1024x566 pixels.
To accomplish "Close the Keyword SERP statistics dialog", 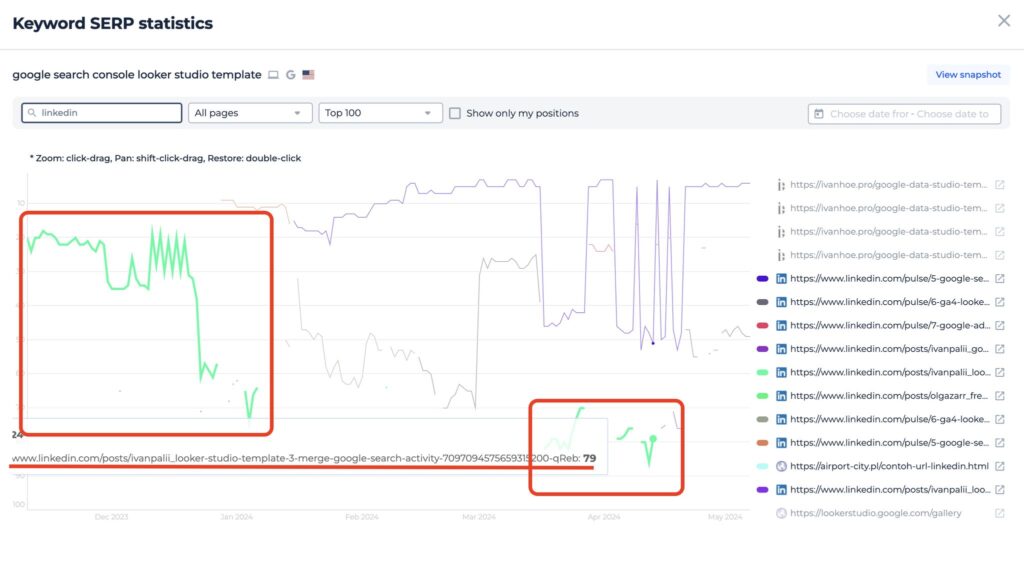I will (x=1004, y=21).
